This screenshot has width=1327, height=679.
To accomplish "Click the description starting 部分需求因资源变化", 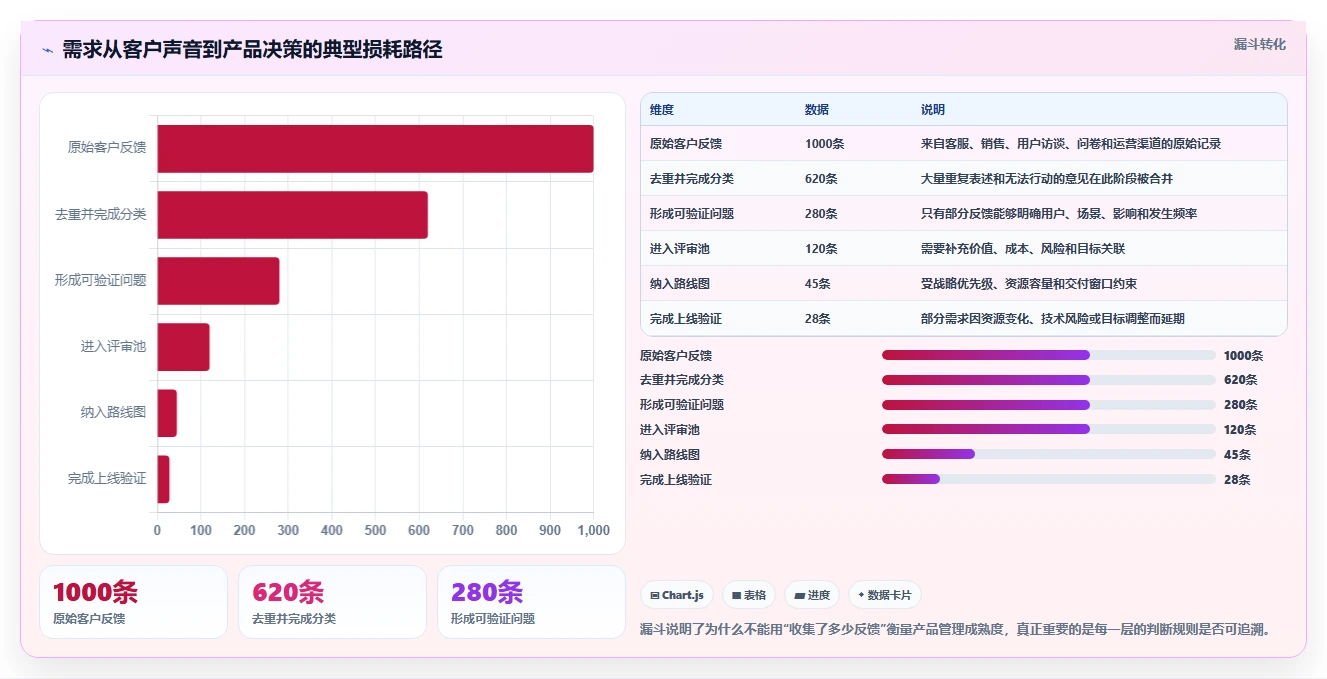I will (1053, 319).
